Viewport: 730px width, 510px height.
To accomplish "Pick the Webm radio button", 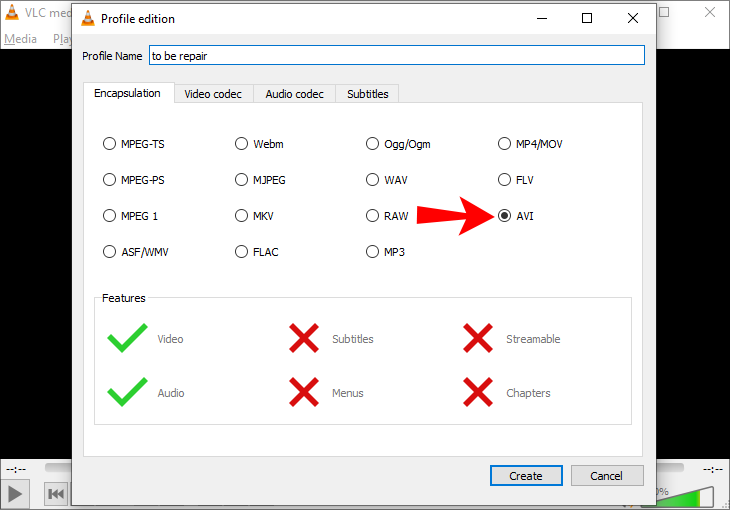I will coord(242,144).
